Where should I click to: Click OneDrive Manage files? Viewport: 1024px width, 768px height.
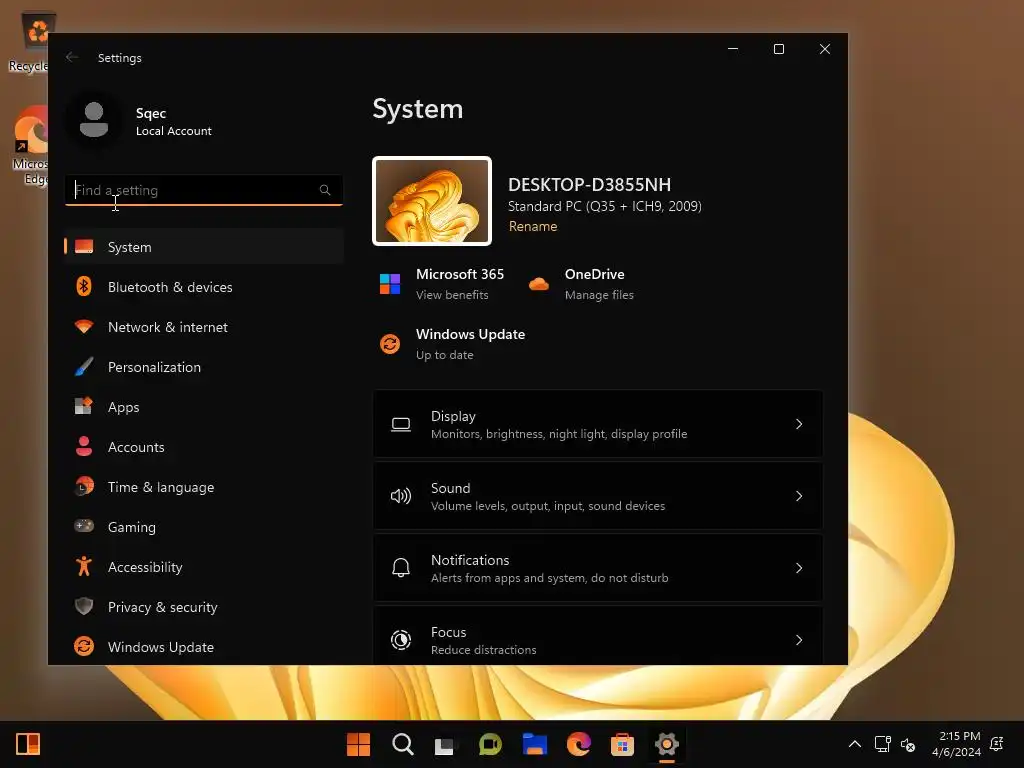click(x=599, y=295)
